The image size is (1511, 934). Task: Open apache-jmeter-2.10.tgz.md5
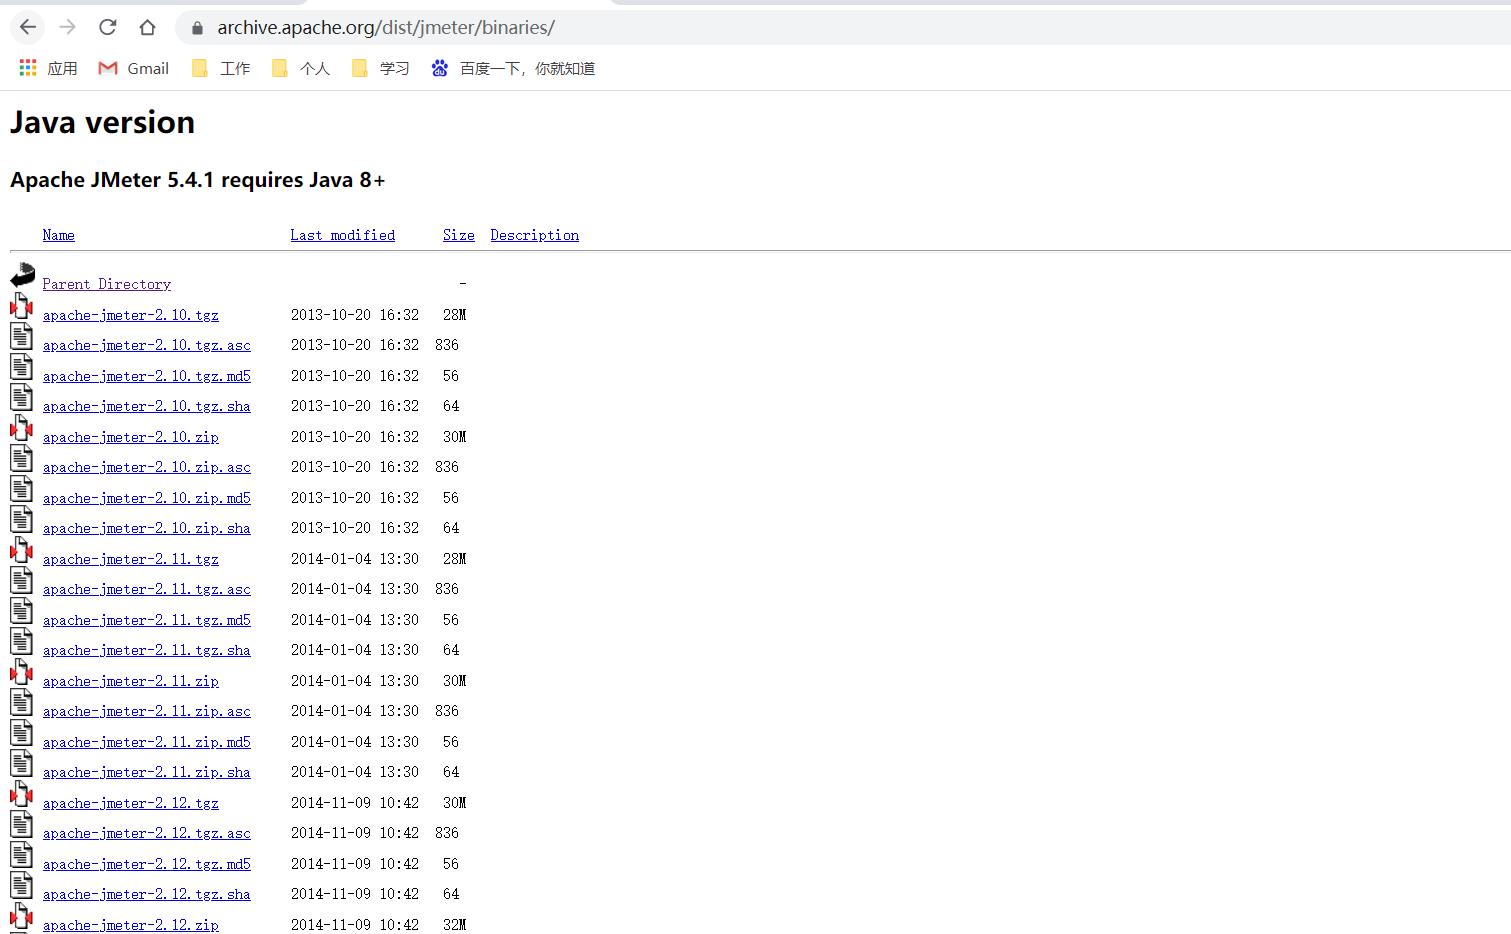click(146, 376)
